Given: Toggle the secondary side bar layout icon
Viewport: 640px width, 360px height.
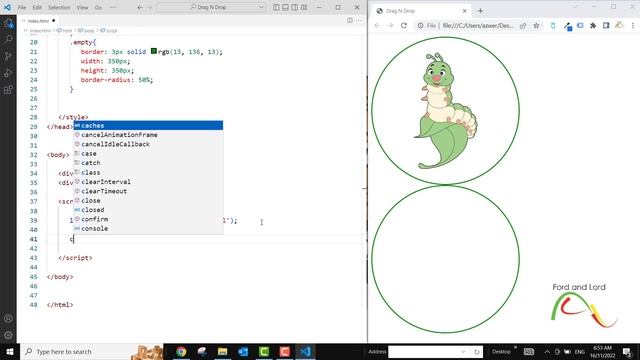Looking at the screenshot, I should pyautogui.click(x=295, y=7).
